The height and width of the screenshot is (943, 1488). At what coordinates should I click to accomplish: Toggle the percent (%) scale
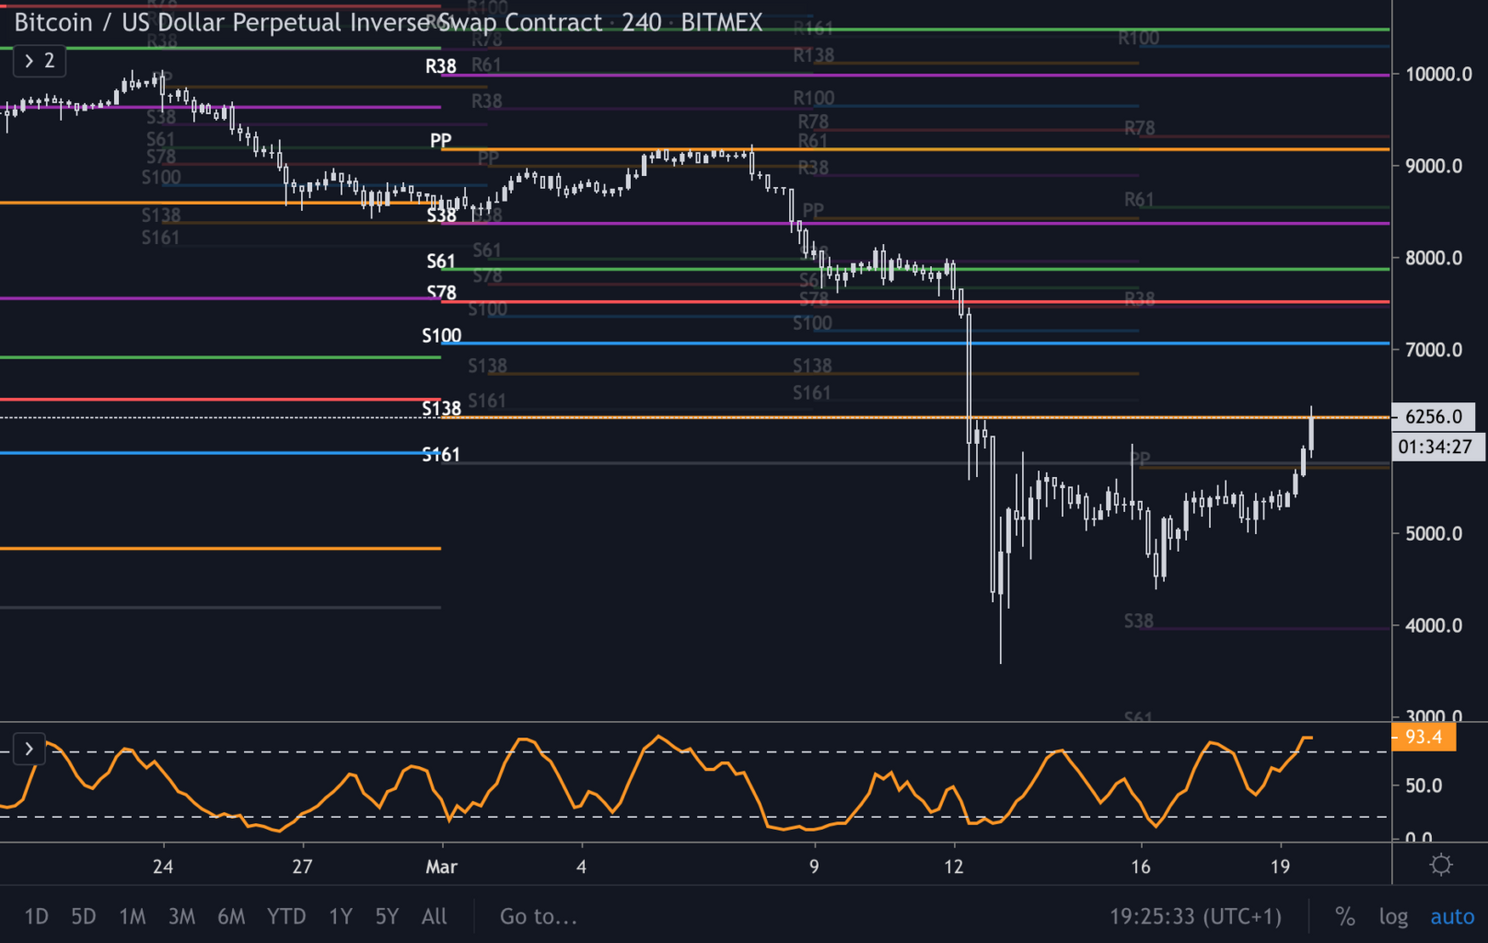(x=1345, y=916)
